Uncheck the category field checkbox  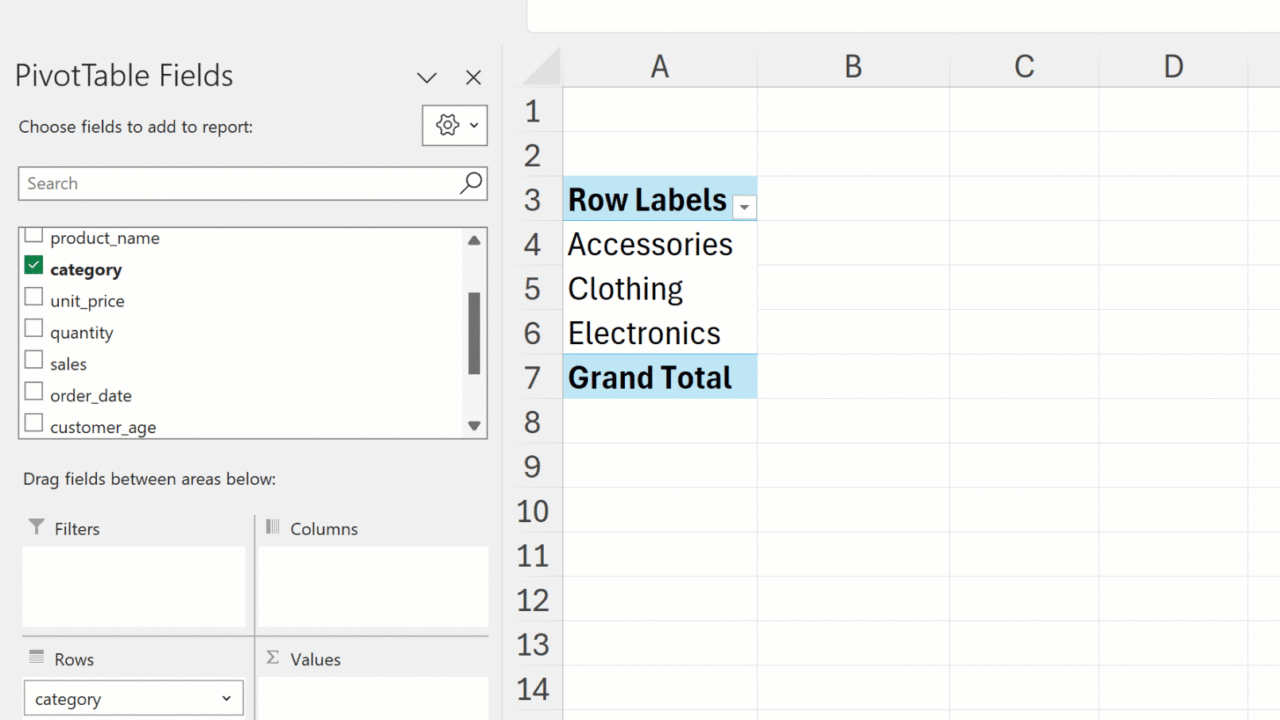[x=34, y=266]
